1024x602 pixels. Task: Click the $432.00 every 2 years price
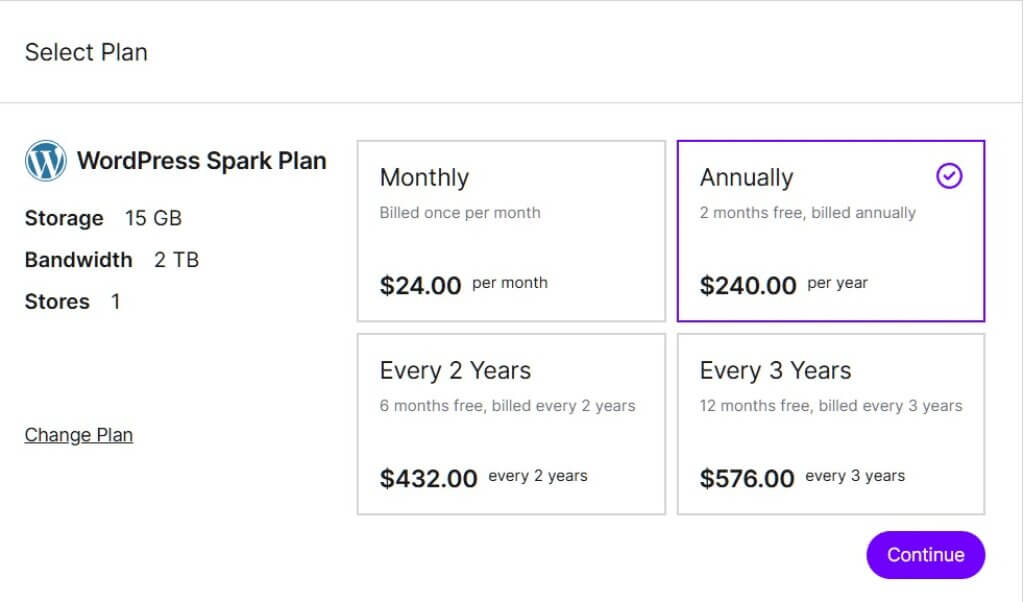483,478
